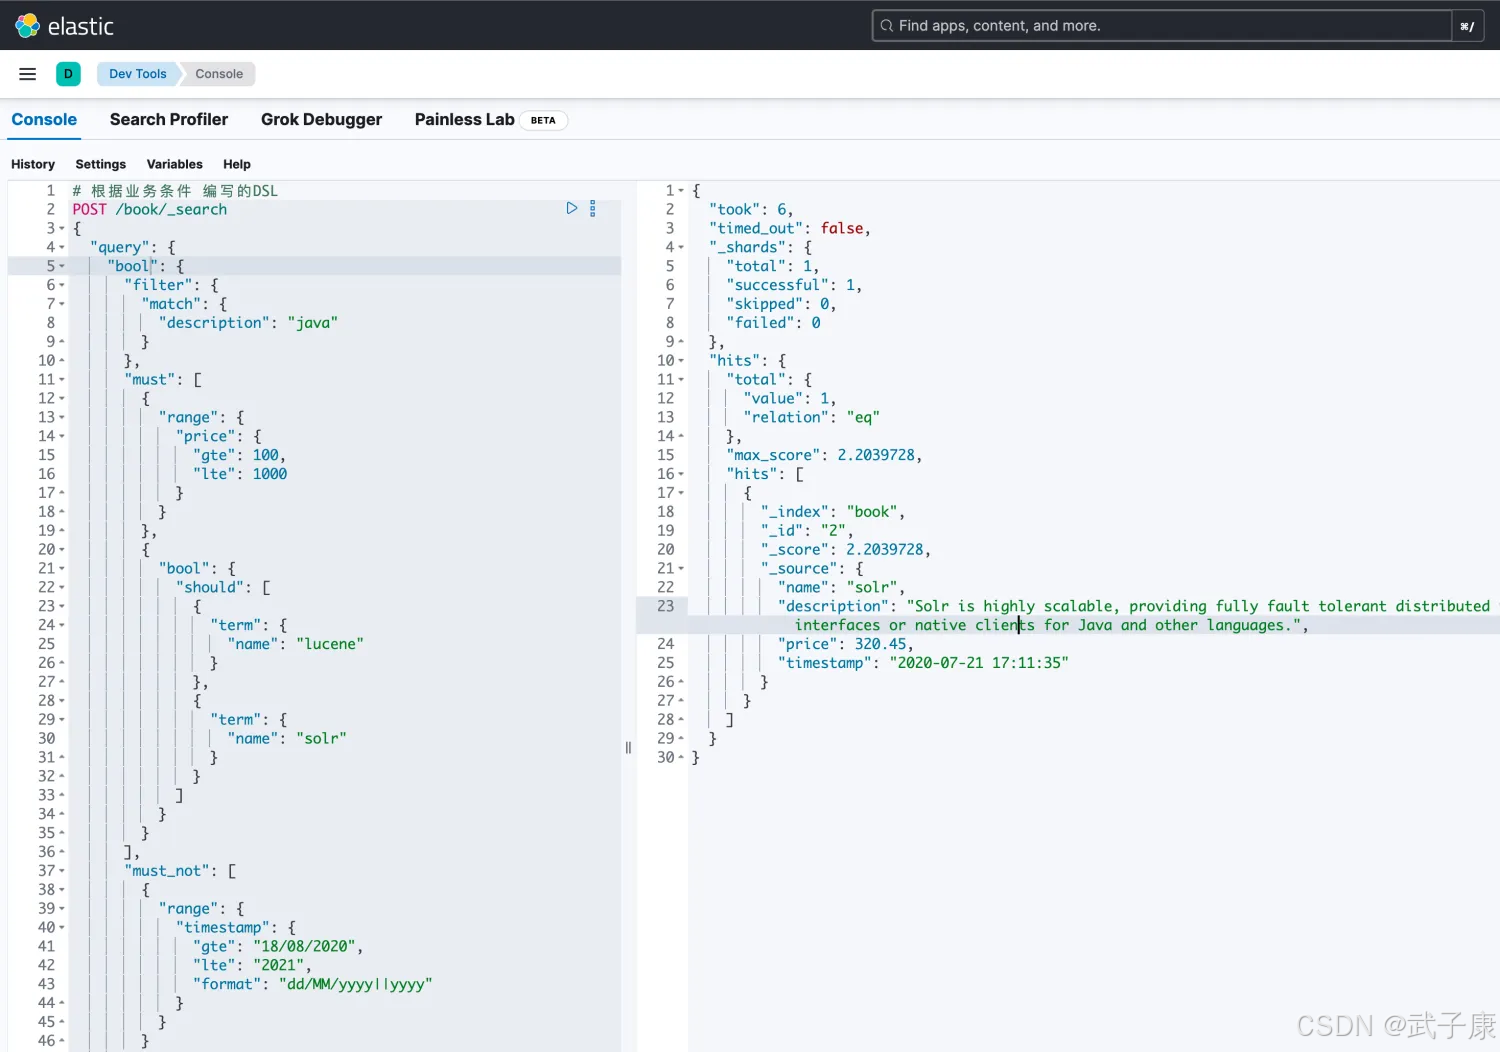Screen dimensions: 1500x1052
Task: Open console History
Action: tap(33, 164)
